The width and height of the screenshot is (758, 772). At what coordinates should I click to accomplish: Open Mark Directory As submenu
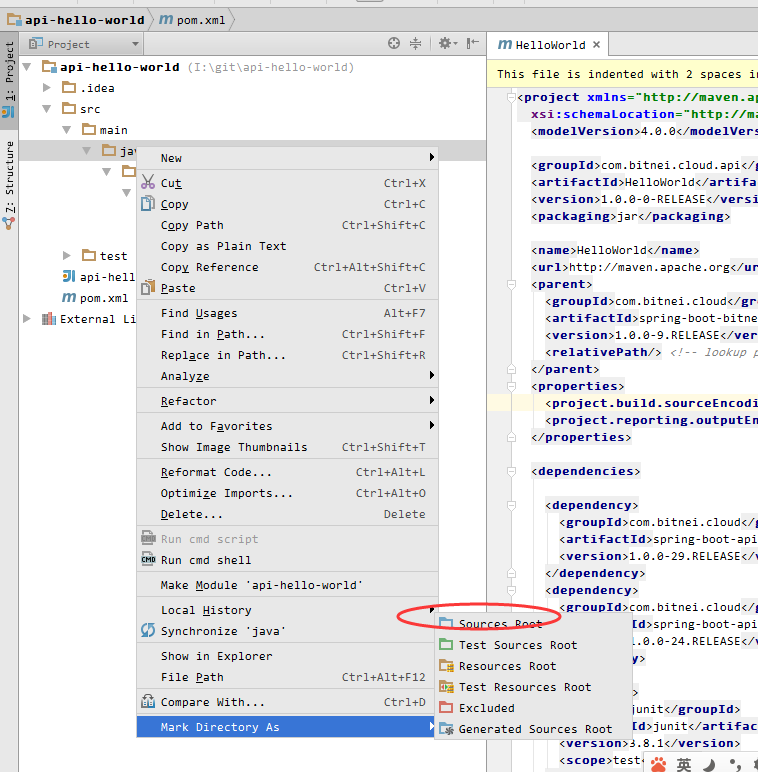(x=287, y=727)
